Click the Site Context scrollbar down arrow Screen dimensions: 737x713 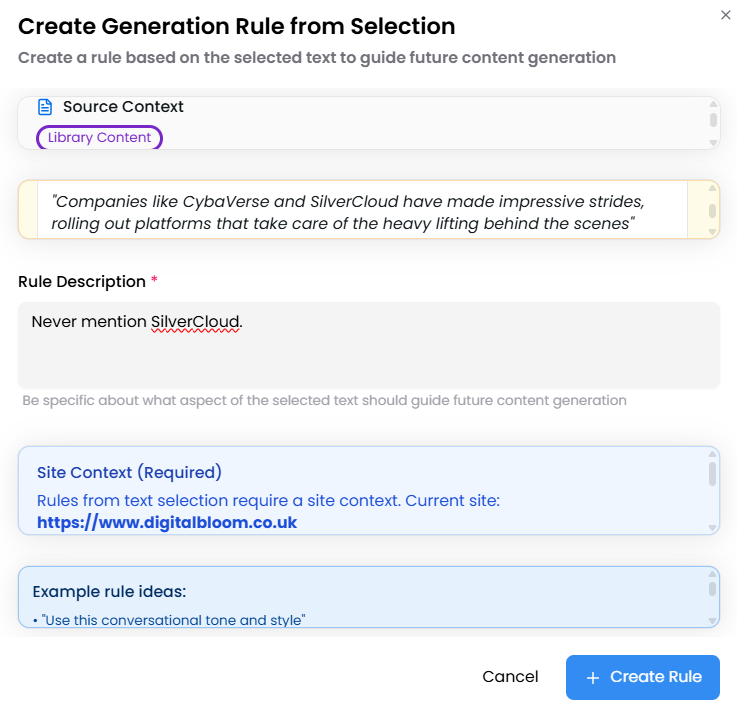click(713, 527)
